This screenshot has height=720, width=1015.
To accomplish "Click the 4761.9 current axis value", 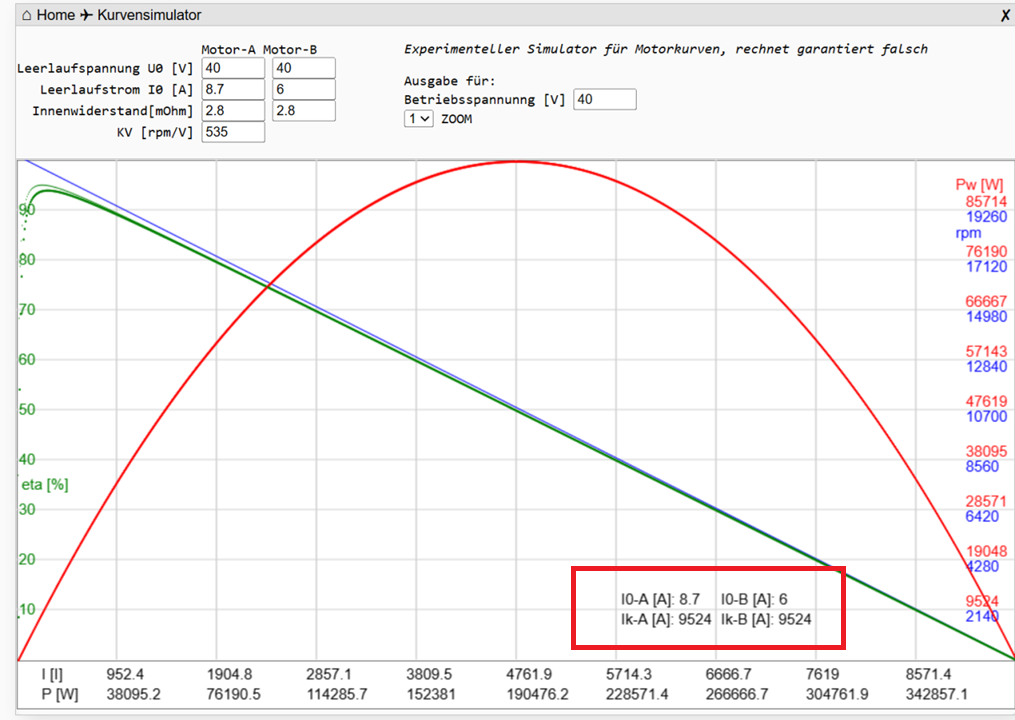I will click(529, 674).
